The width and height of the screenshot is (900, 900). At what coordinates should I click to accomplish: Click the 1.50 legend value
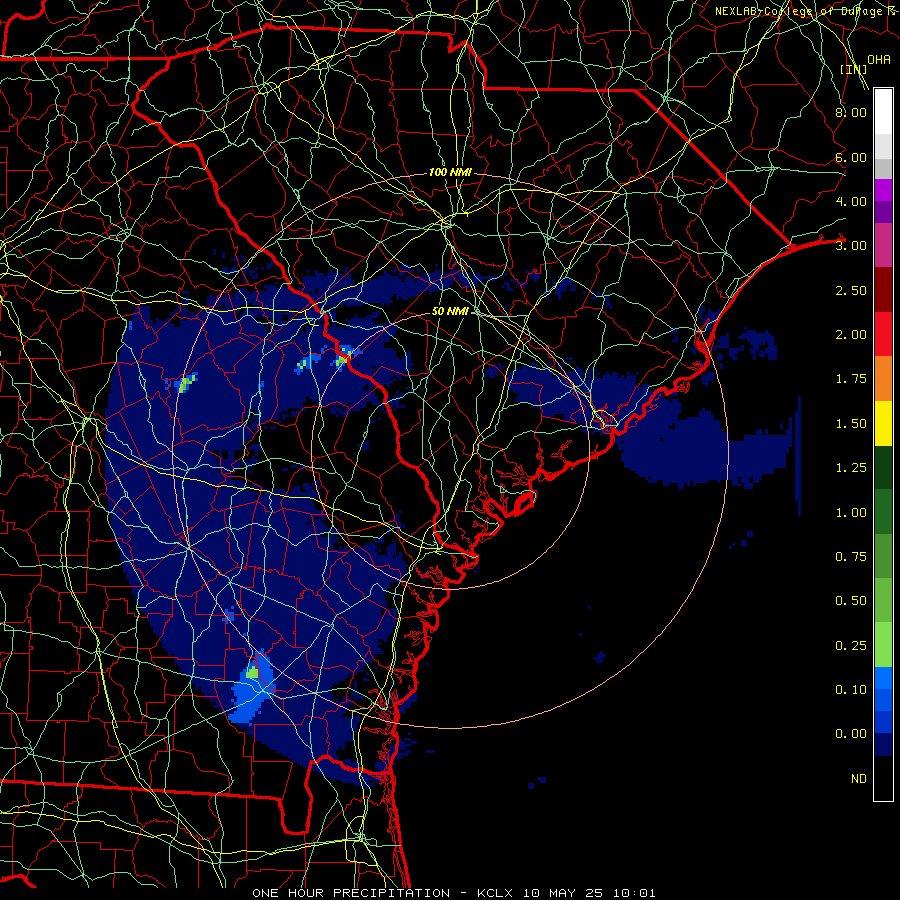coord(851,424)
